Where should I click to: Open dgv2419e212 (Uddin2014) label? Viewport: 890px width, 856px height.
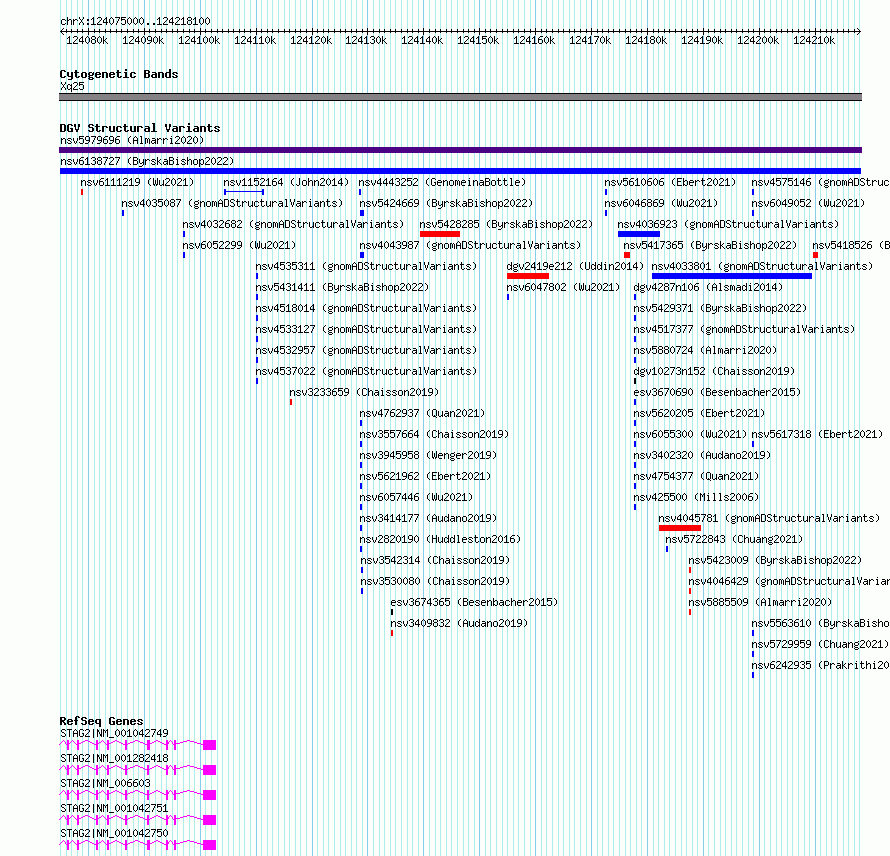tap(576, 266)
